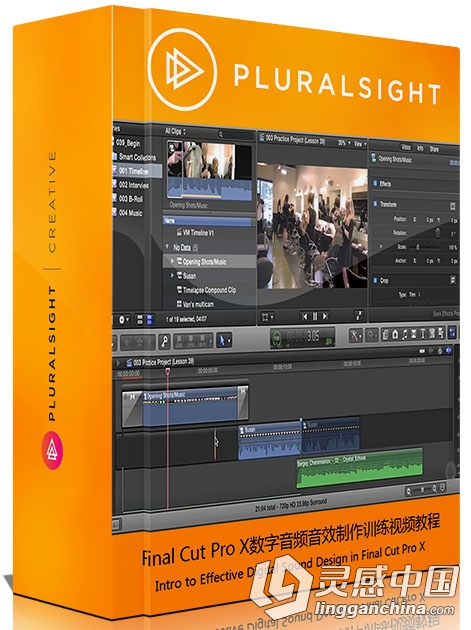The width and height of the screenshot is (471, 630).
Task: Open the timeline index button
Action: point(115,524)
